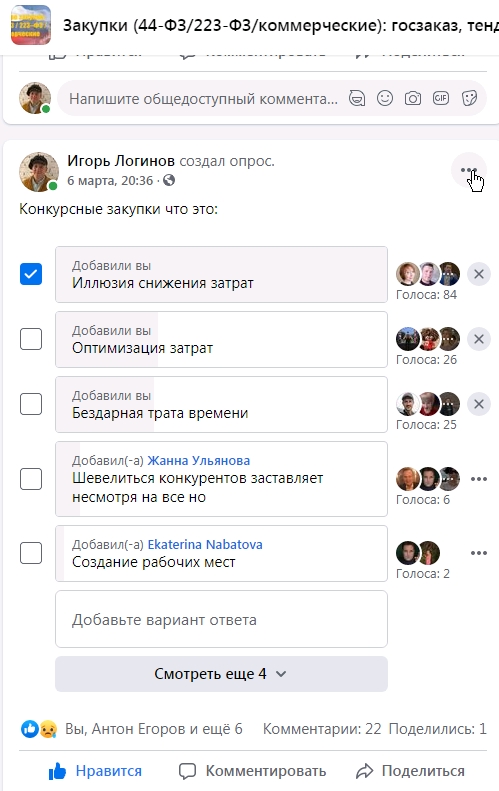Insert an emoji into the comment
499x791 pixels.
[x=385, y=98]
